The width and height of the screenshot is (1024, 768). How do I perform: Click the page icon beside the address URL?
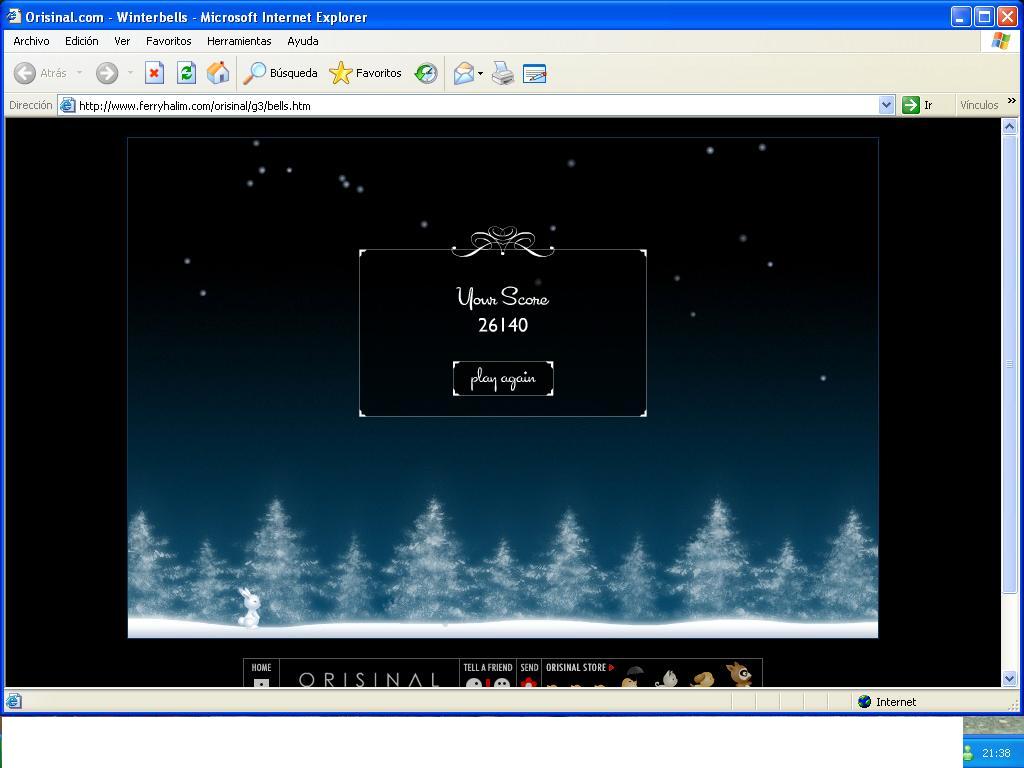[x=67, y=105]
